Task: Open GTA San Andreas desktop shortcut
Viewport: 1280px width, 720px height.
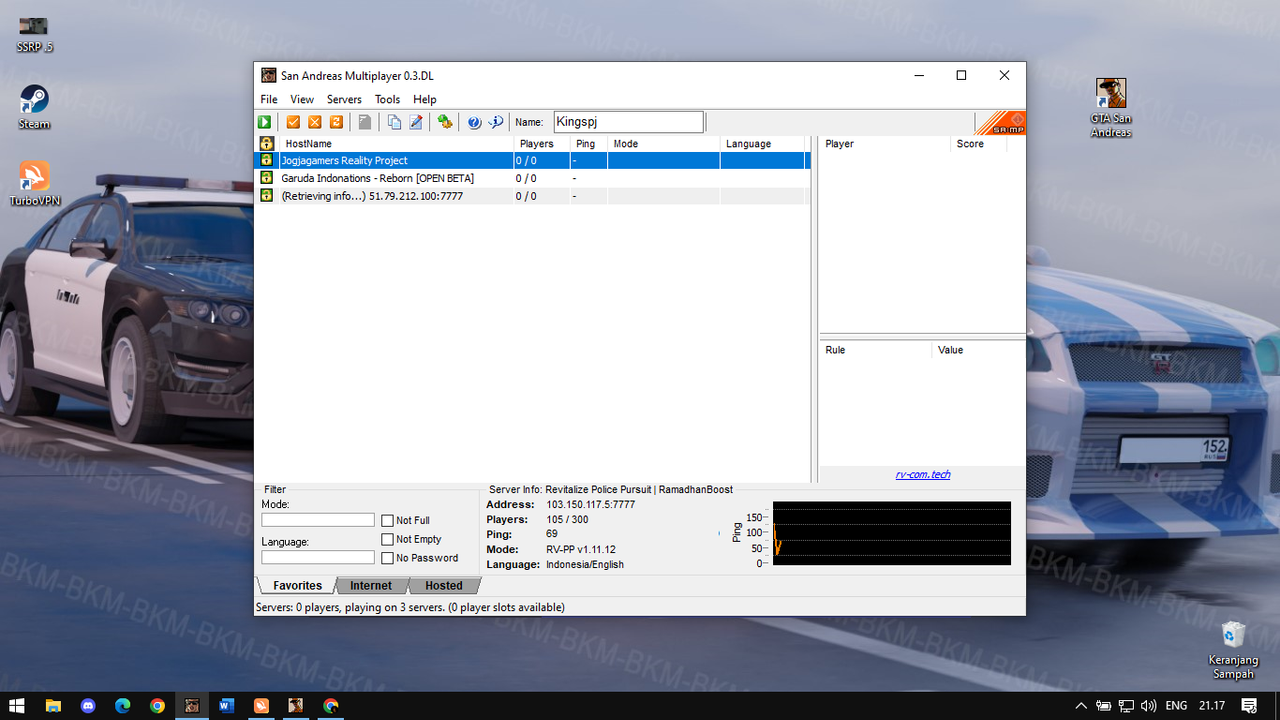Action: (1111, 108)
